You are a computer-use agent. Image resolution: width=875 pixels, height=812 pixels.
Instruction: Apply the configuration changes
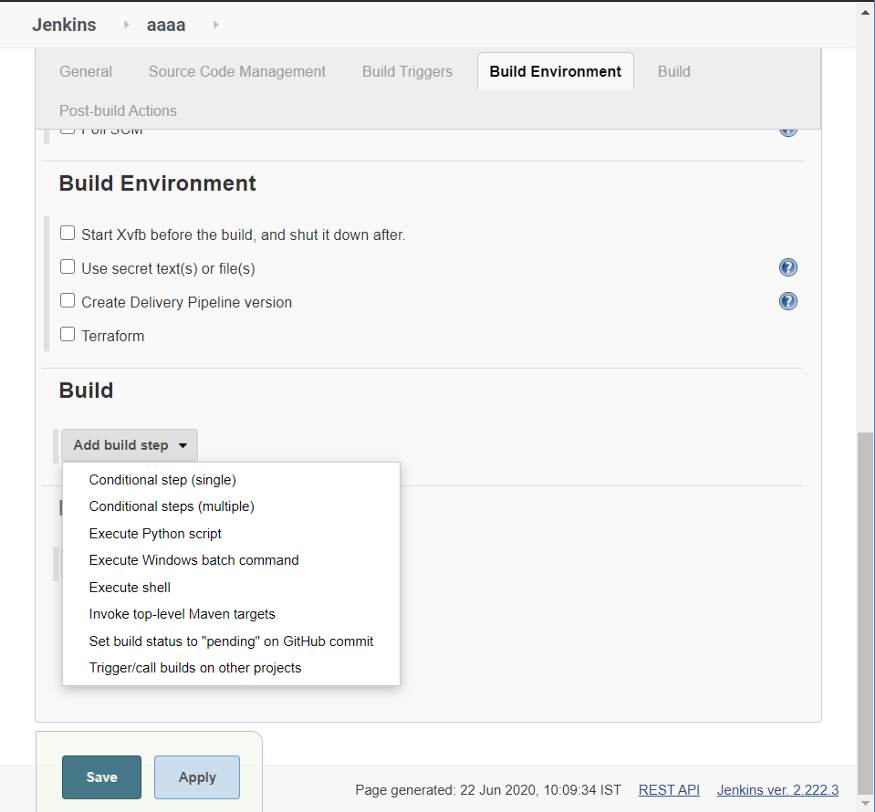[197, 777]
